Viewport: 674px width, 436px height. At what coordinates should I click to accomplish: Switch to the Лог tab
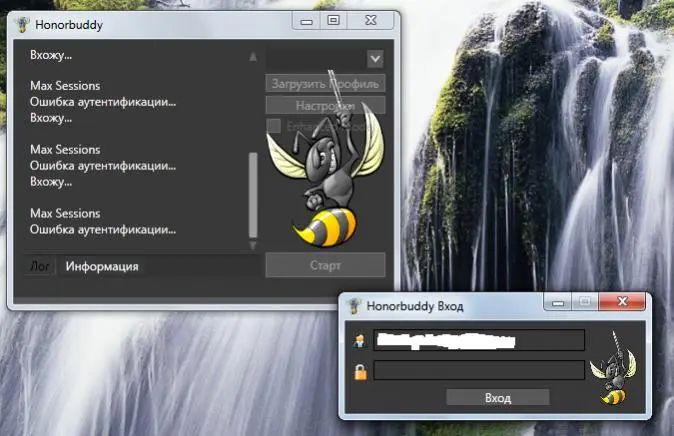pos(41,266)
